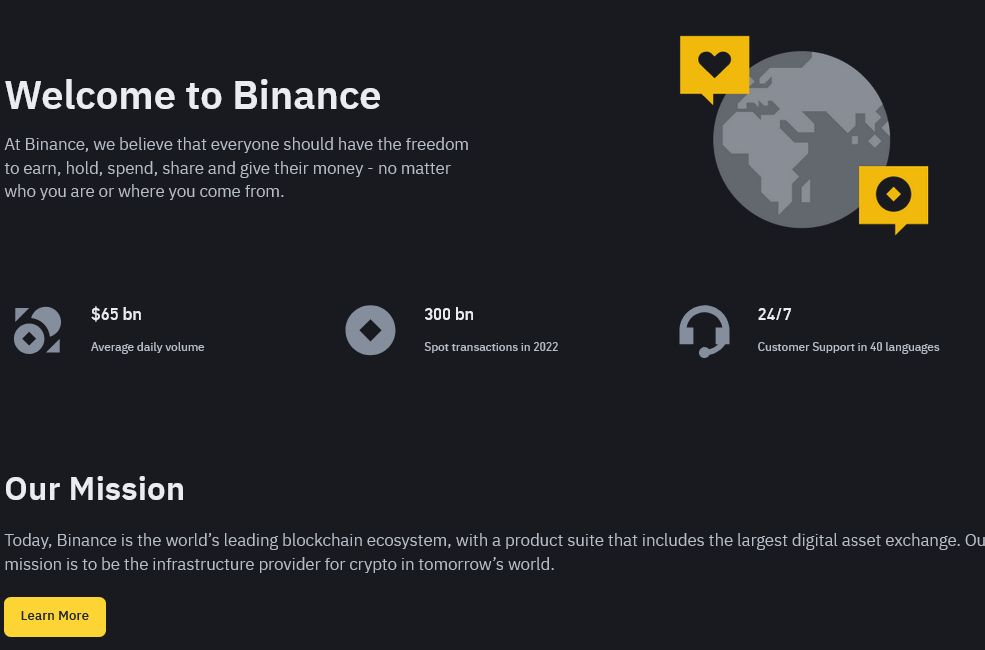Click the Learn More button

[55, 616]
